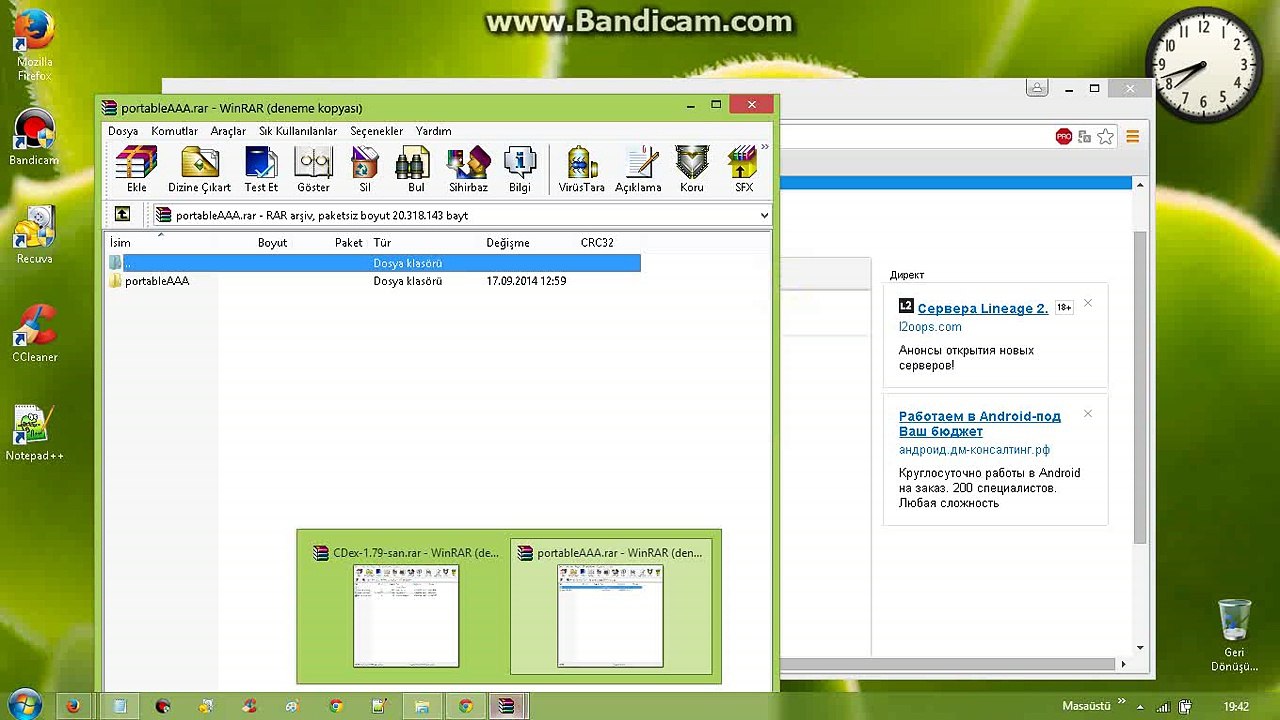The width and height of the screenshot is (1280, 720).
Task: Click the Göster (View) toolbar icon
Action: pyautogui.click(x=313, y=169)
